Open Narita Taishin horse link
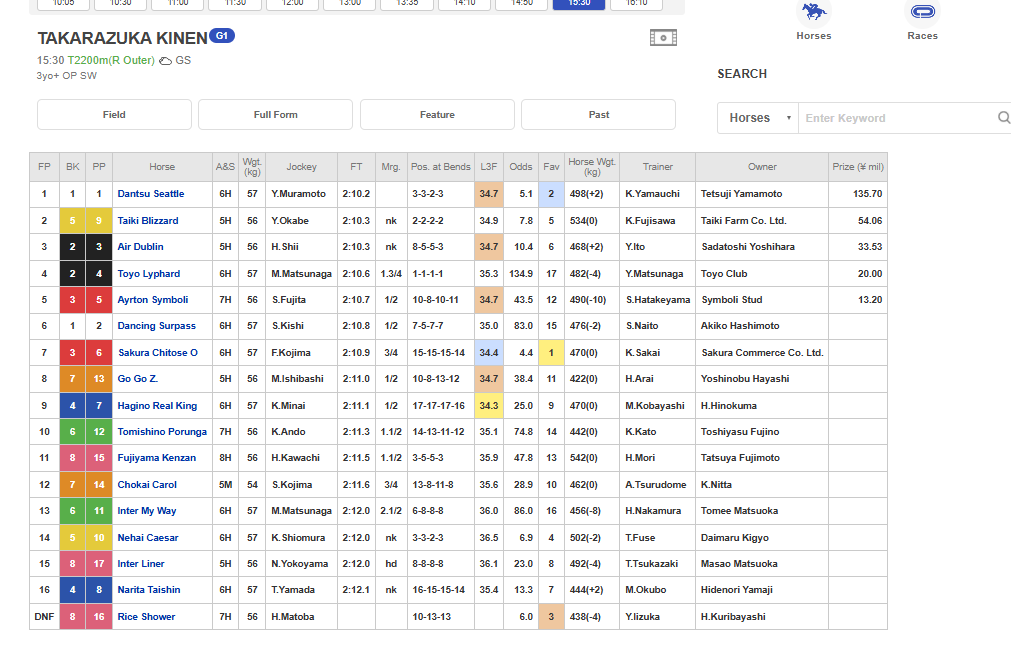This screenshot has height=652, width=1011. 149,589
